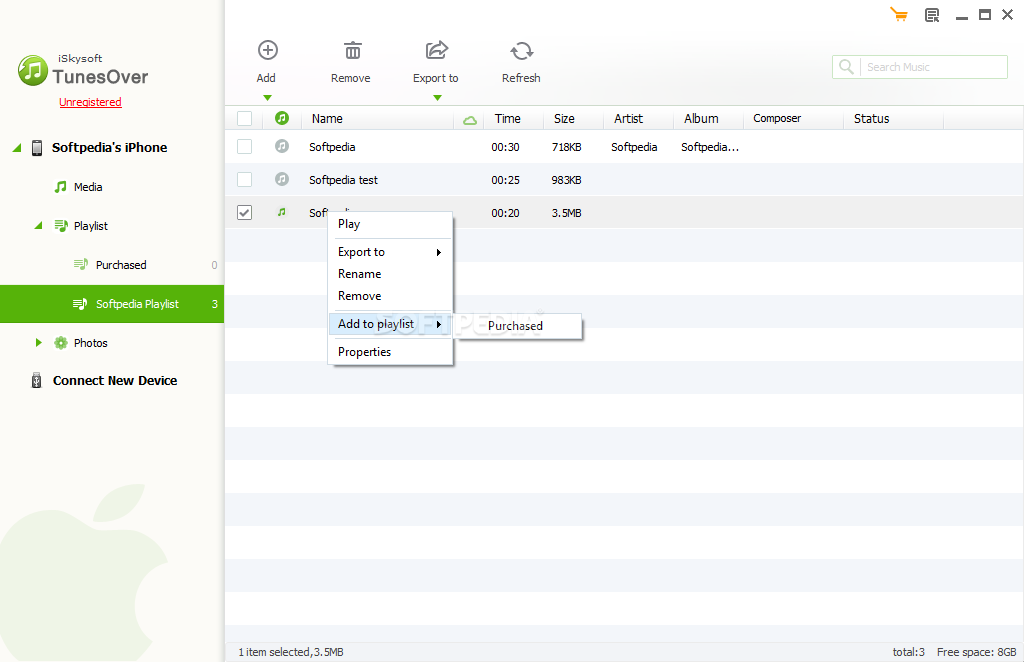Click the 983KB size cell
Image resolution: width=1024 pixels, height=662 pixels.
tap(566, 180)
